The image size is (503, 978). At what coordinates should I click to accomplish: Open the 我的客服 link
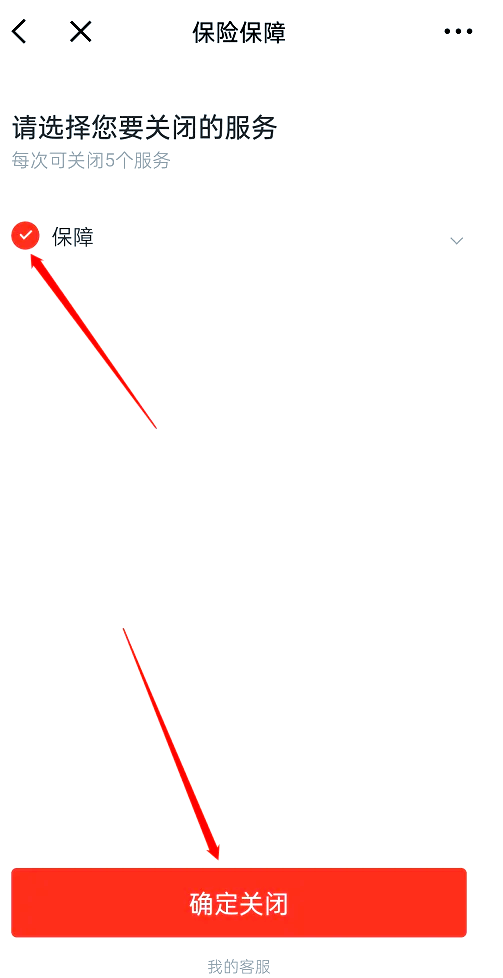(x=239, y=967)
